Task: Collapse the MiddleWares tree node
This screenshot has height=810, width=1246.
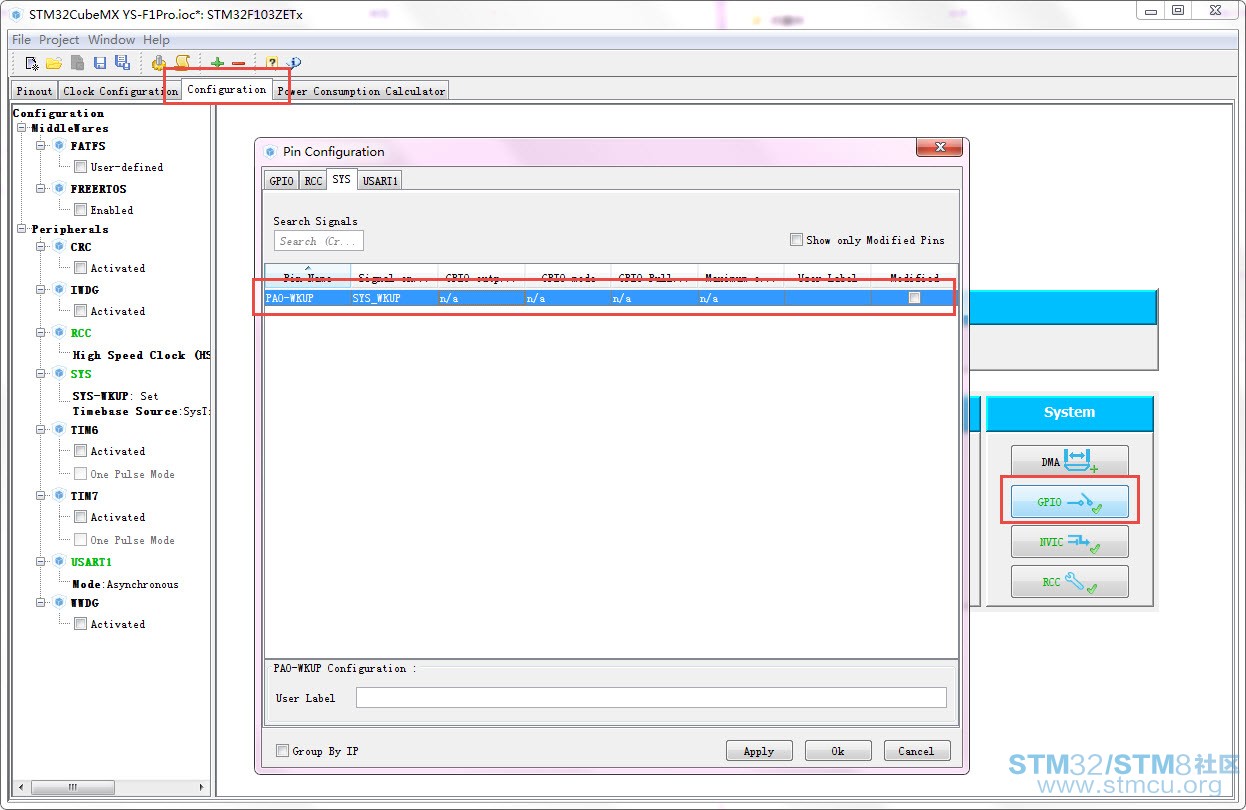Action: coord(21,128)
